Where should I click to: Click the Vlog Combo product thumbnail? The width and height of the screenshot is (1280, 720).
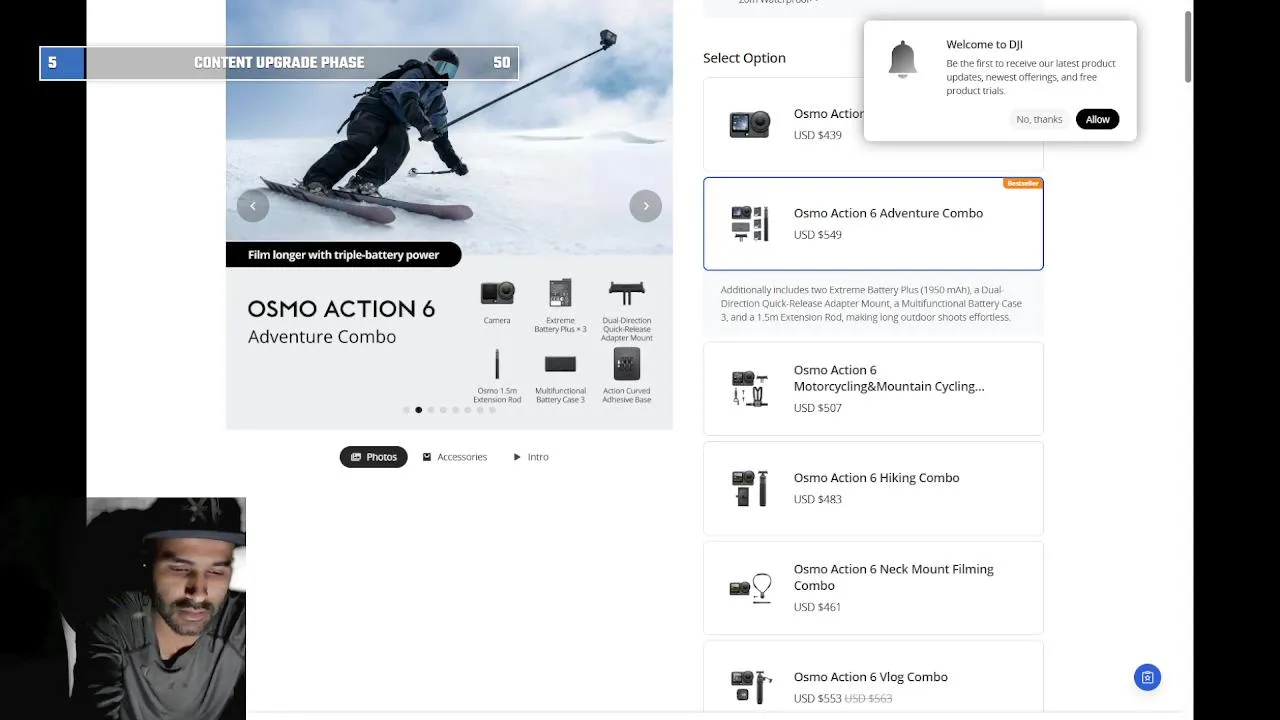tap(750, 687)
